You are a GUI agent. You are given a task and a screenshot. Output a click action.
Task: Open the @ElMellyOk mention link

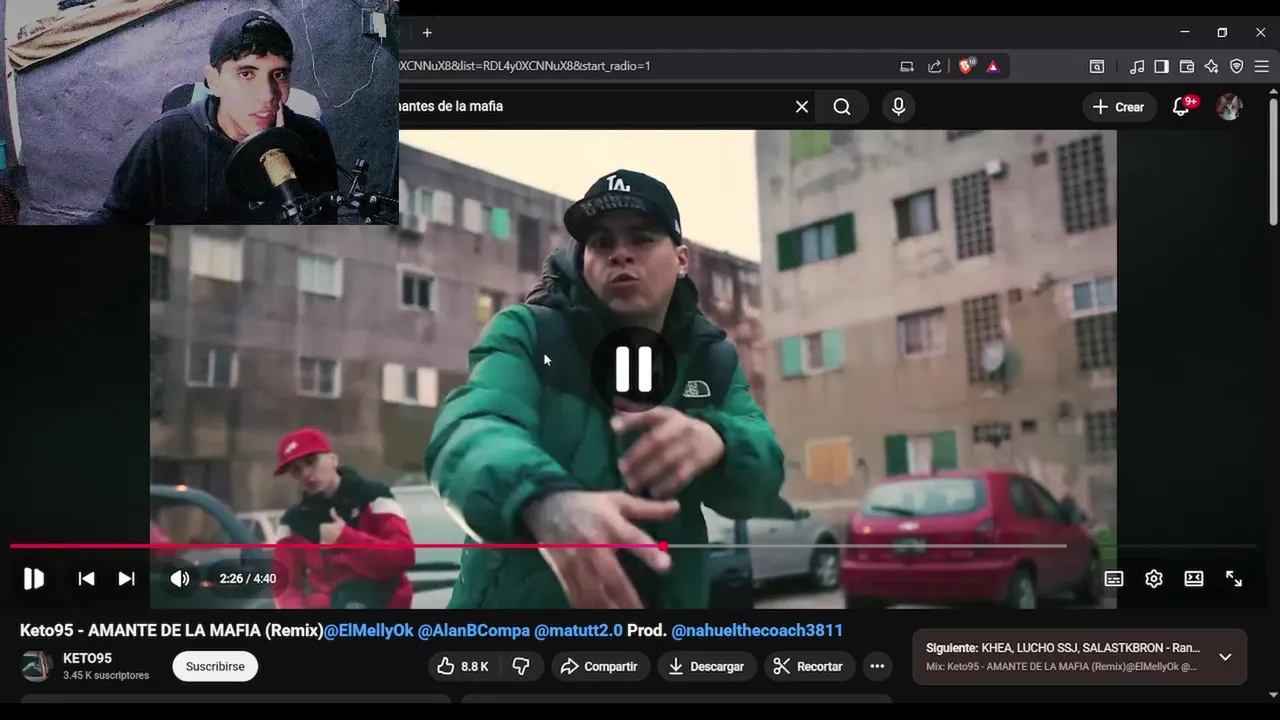368,630
